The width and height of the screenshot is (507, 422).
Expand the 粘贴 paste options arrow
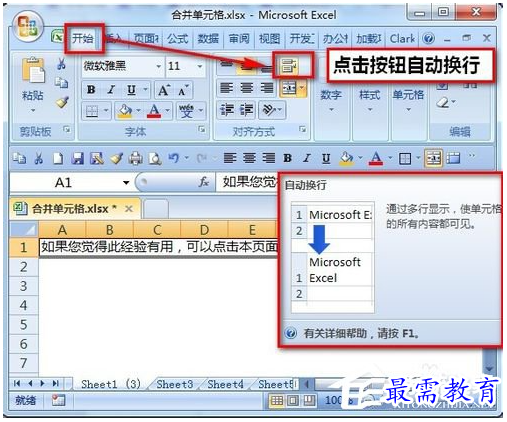click(x=33, y=110)
